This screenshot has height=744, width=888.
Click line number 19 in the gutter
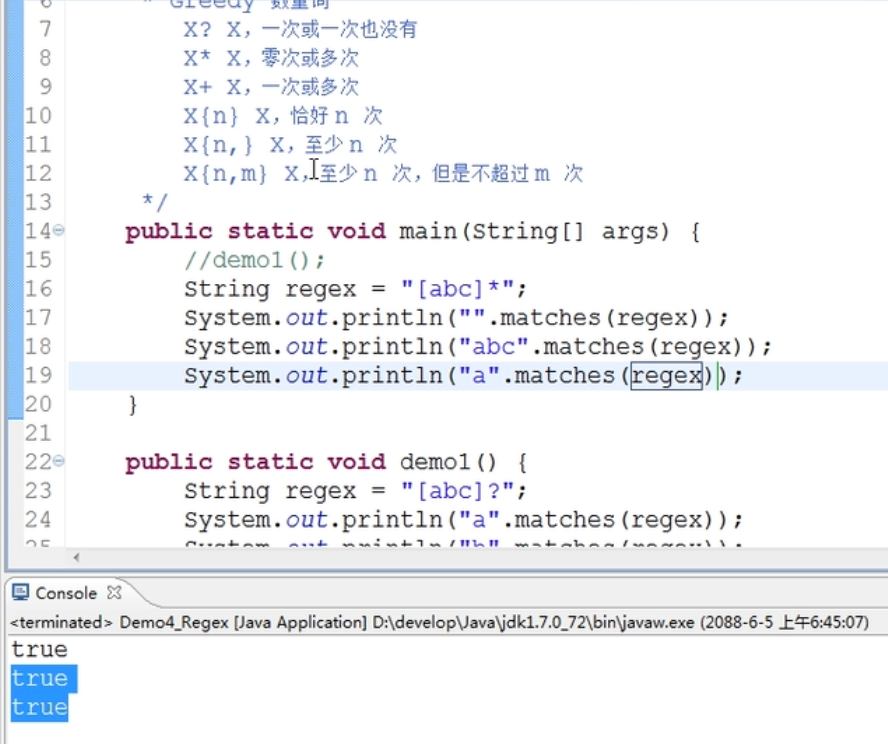[x=37, y=376]
